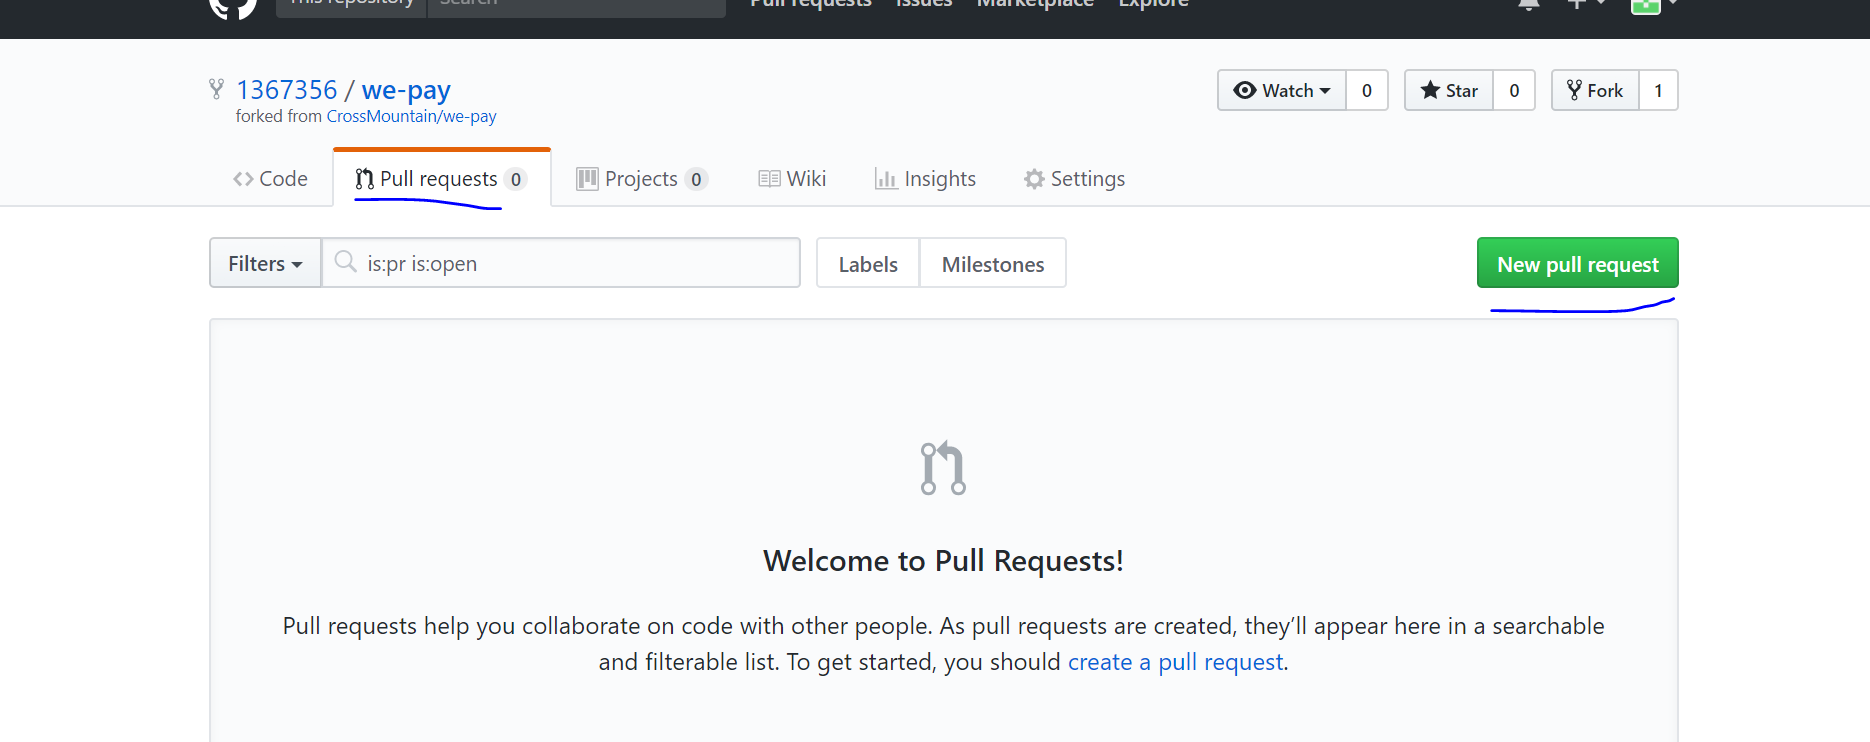1870x742 pixels.
Task: Open the notifications bell
Action: click(1528, 5)
